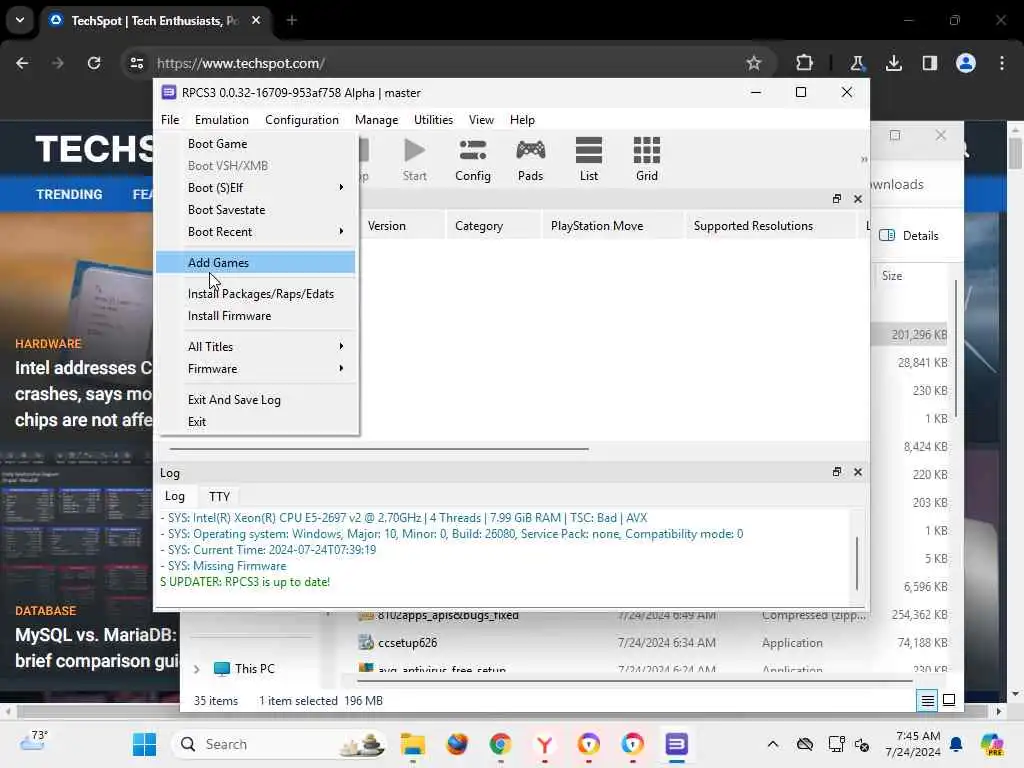Open the Utilities menu
The width and height of the screenshot is (1024, 768).
click(433, 120)
